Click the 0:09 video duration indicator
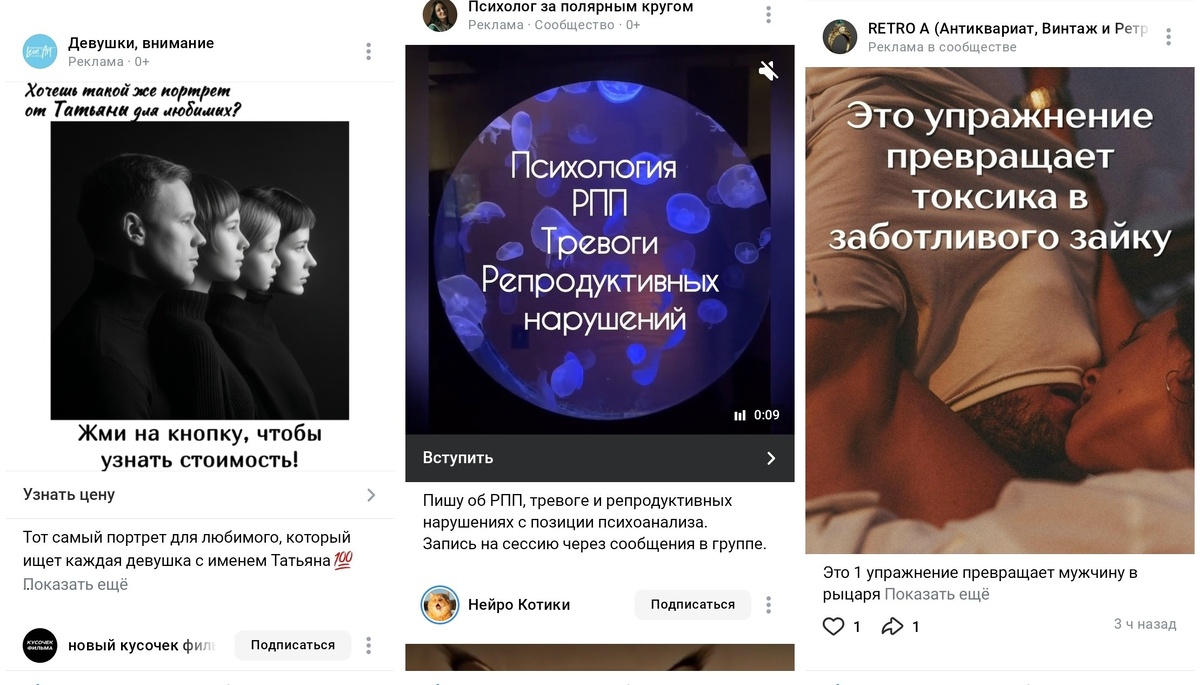Screen dimensions: 1200x685 click(757, 415)
